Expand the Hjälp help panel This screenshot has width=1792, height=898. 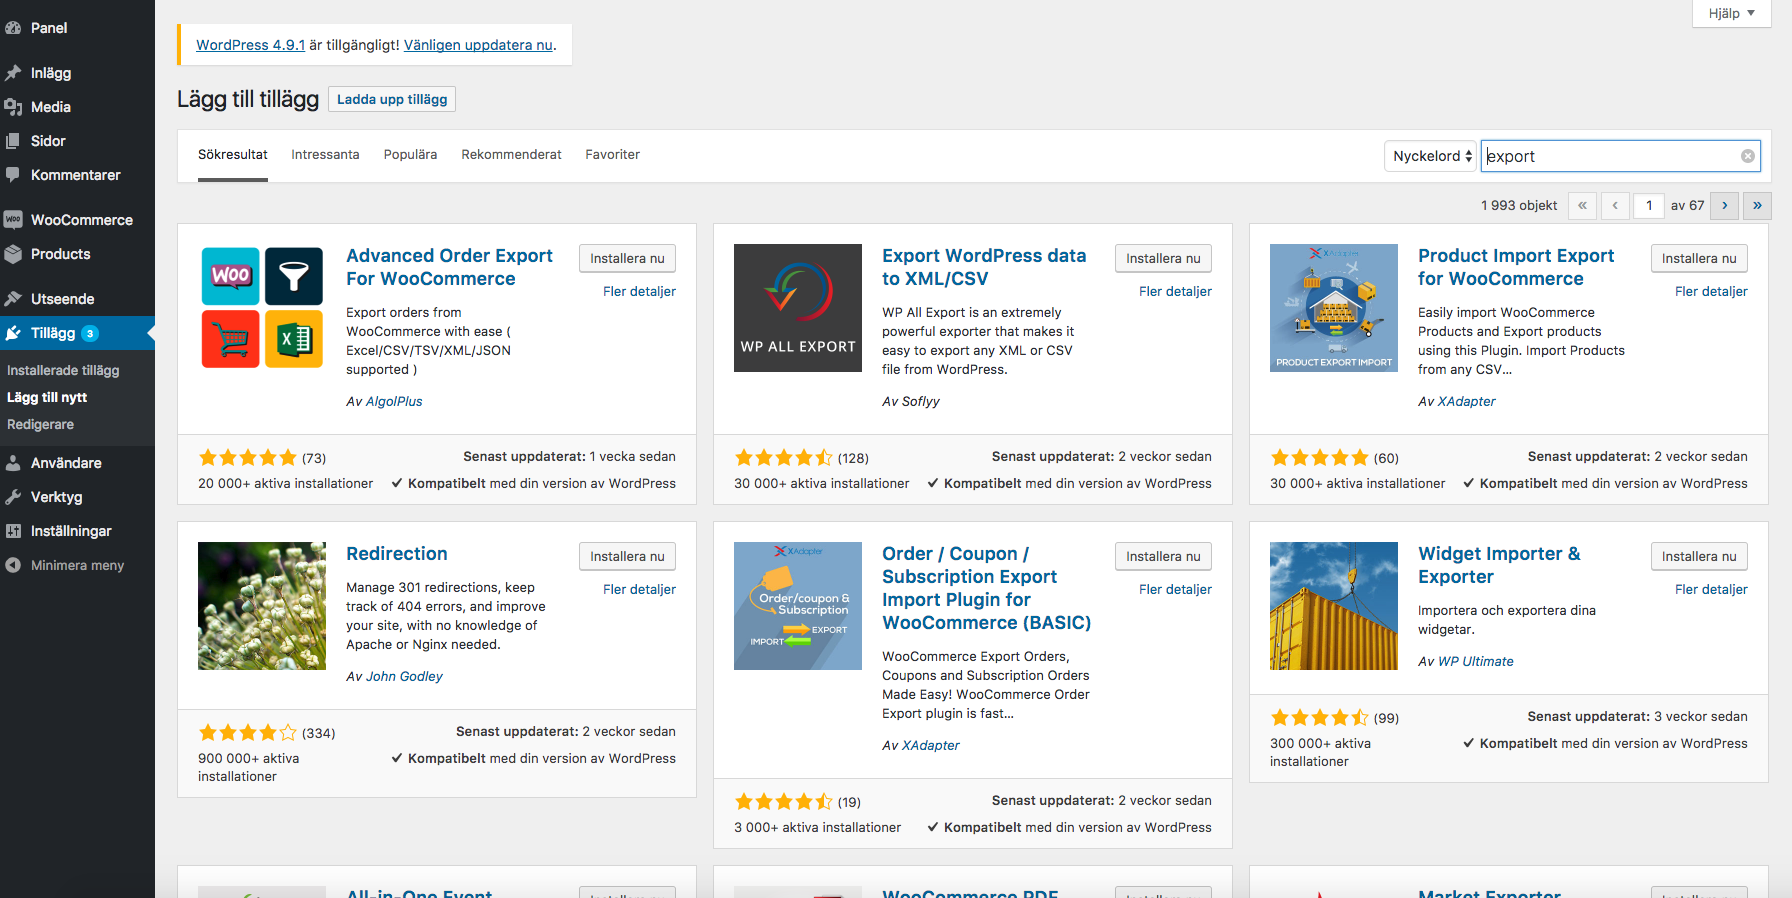click(x=1732, y=13)
